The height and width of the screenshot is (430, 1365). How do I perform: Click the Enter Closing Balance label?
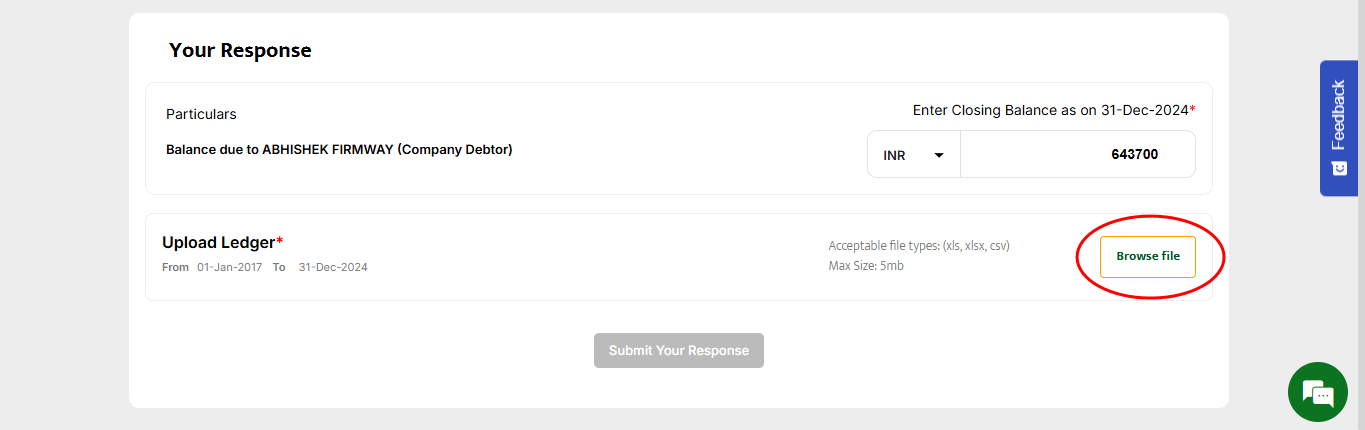coord(1050,110)
